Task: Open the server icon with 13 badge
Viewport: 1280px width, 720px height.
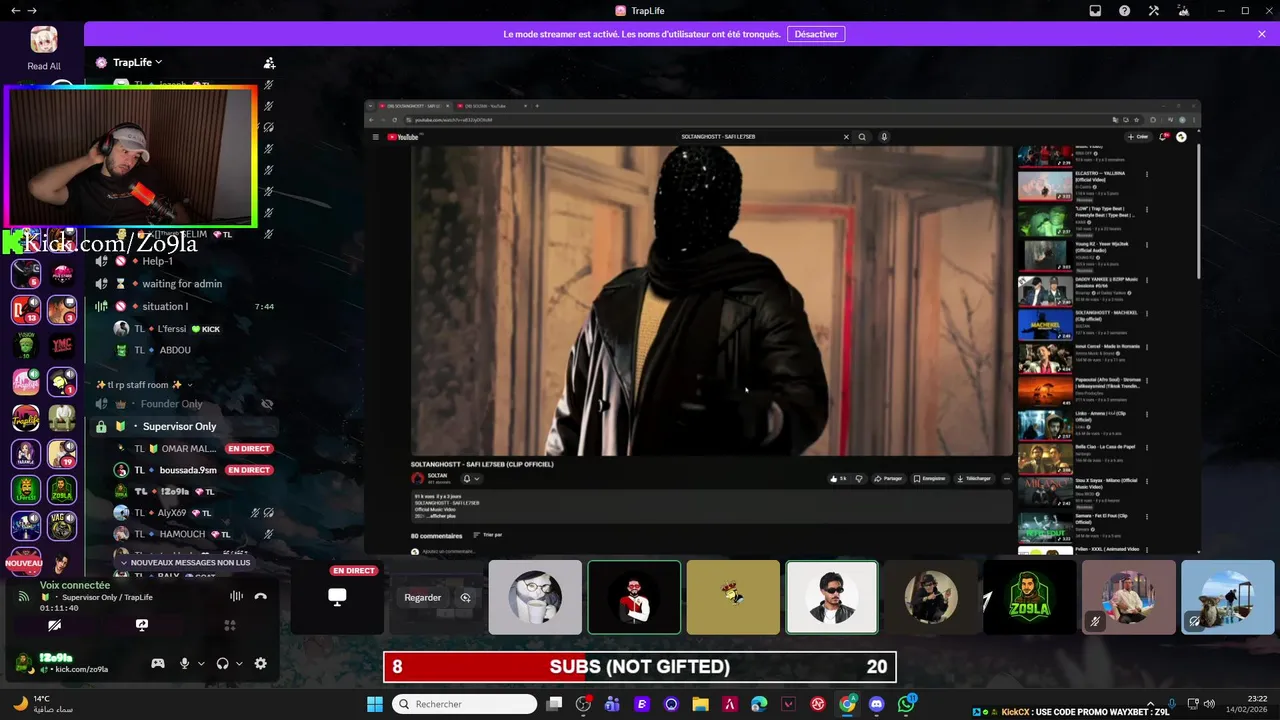Action: [25, 310]
